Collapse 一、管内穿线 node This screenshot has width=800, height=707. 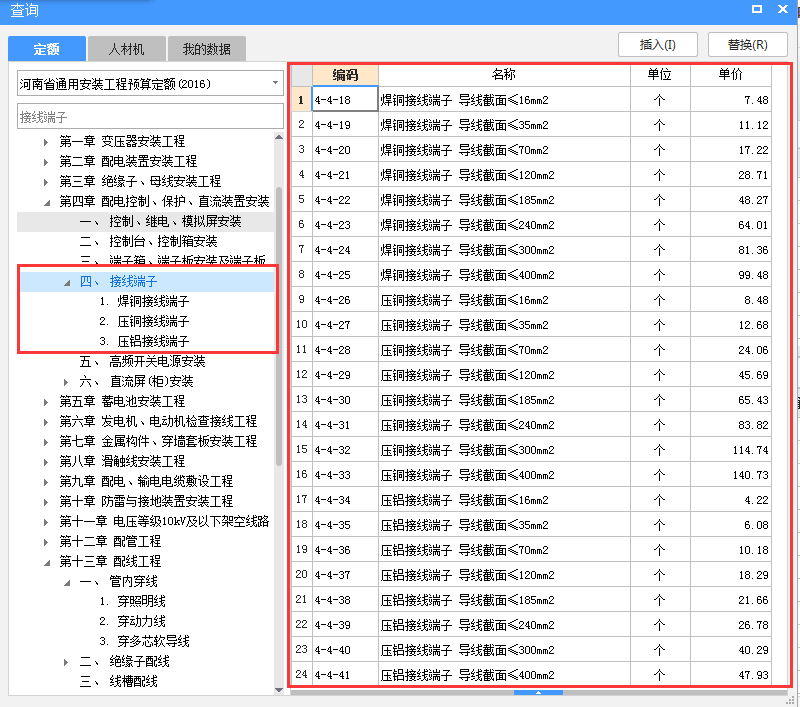point(67,583)
